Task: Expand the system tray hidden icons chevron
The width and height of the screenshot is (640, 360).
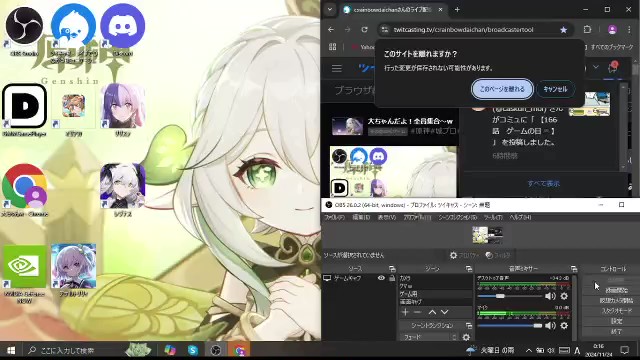Action: (x=529, y=350)
